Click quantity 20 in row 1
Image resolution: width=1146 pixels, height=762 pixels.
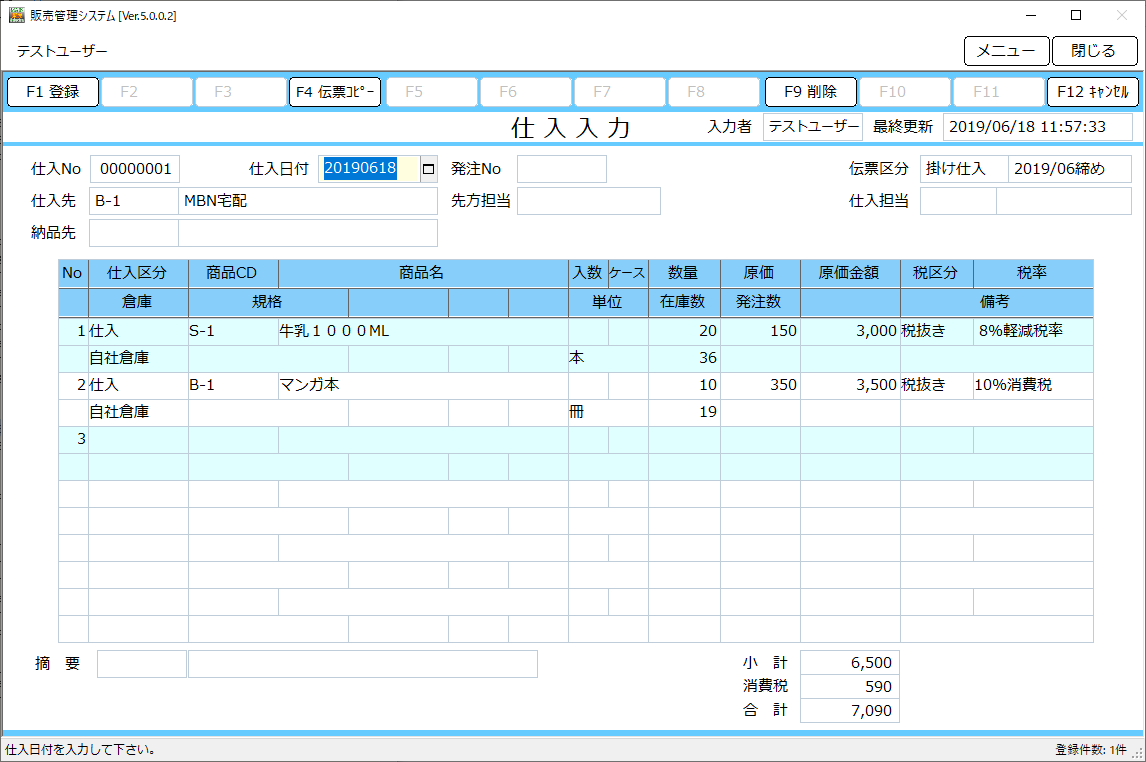(x=684, y=332)
